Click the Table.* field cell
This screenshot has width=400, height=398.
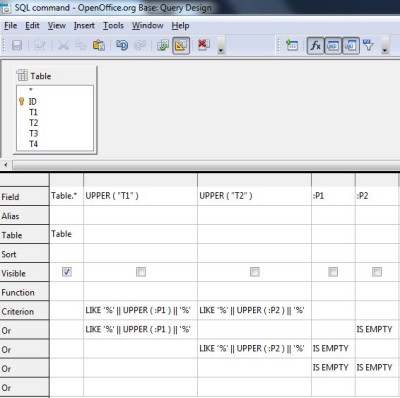tap(66, 196)
